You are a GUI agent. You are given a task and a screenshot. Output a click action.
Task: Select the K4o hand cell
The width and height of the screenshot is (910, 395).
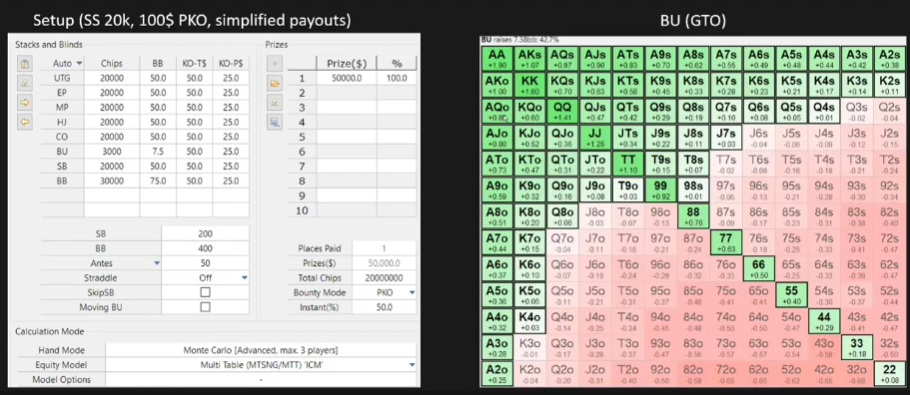click(x=530, y=321)
